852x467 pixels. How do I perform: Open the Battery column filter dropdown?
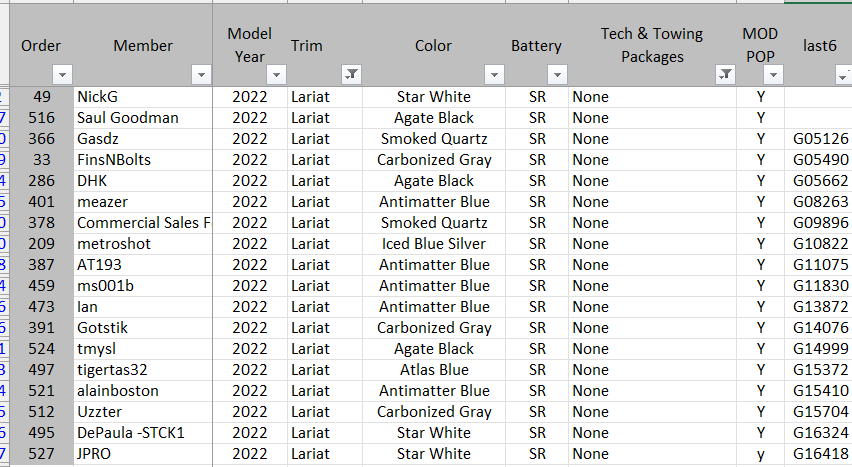click(557, 74)
